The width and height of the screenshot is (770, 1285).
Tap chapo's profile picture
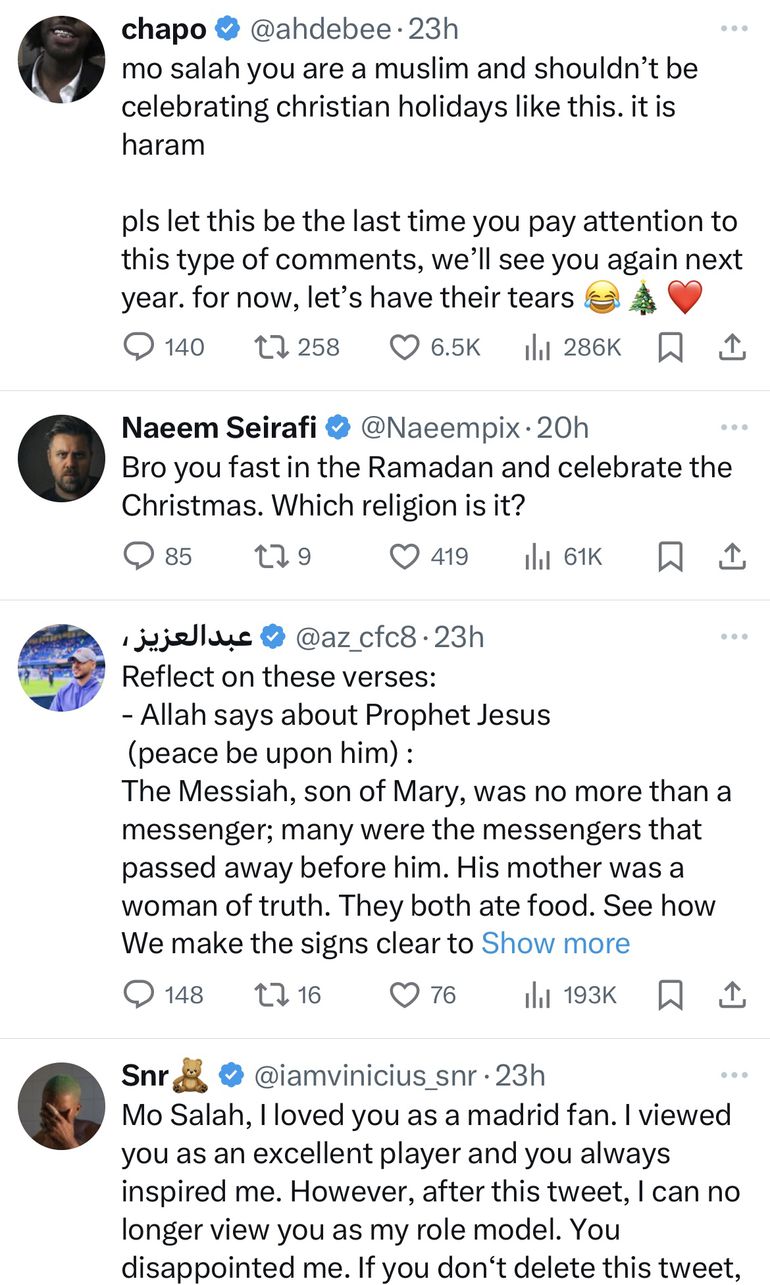tap(62, 61)
